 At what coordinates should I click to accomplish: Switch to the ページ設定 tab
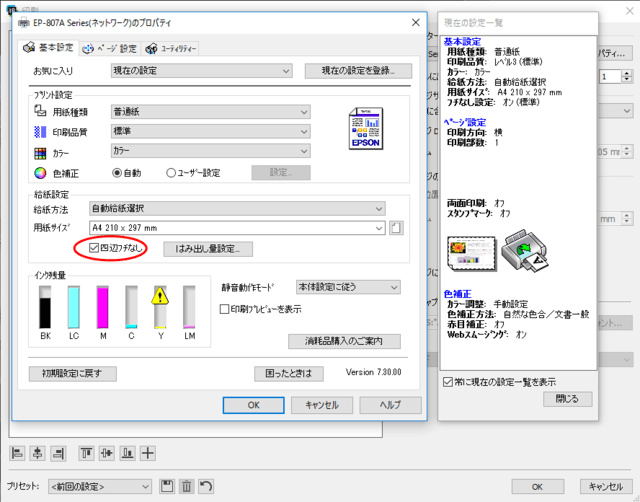(x=110, y=48)
